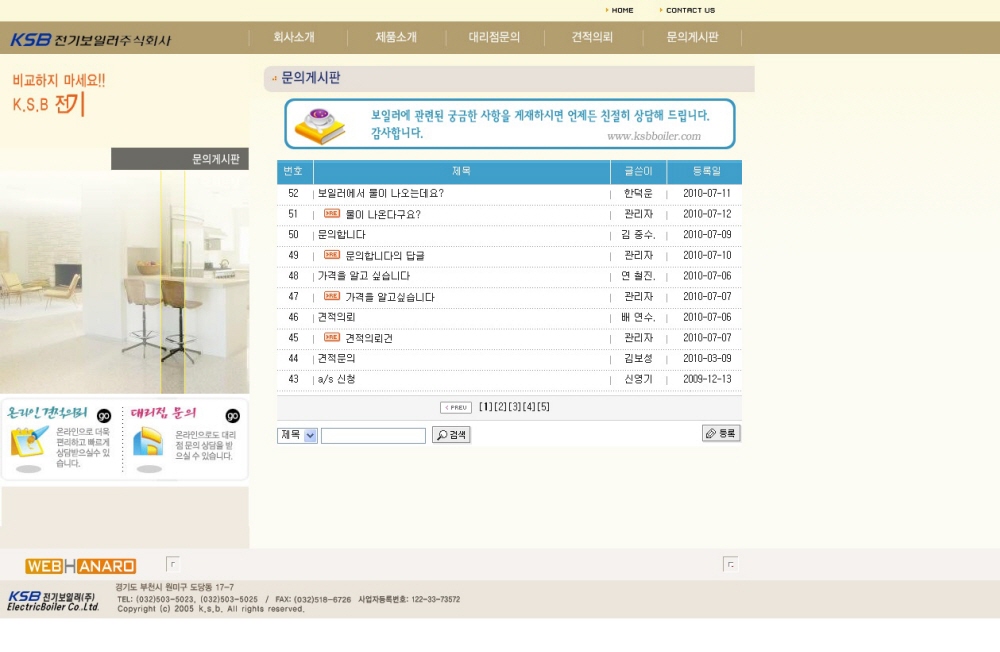
Task: Go to the 제품소개 menu
Action: 396,38
